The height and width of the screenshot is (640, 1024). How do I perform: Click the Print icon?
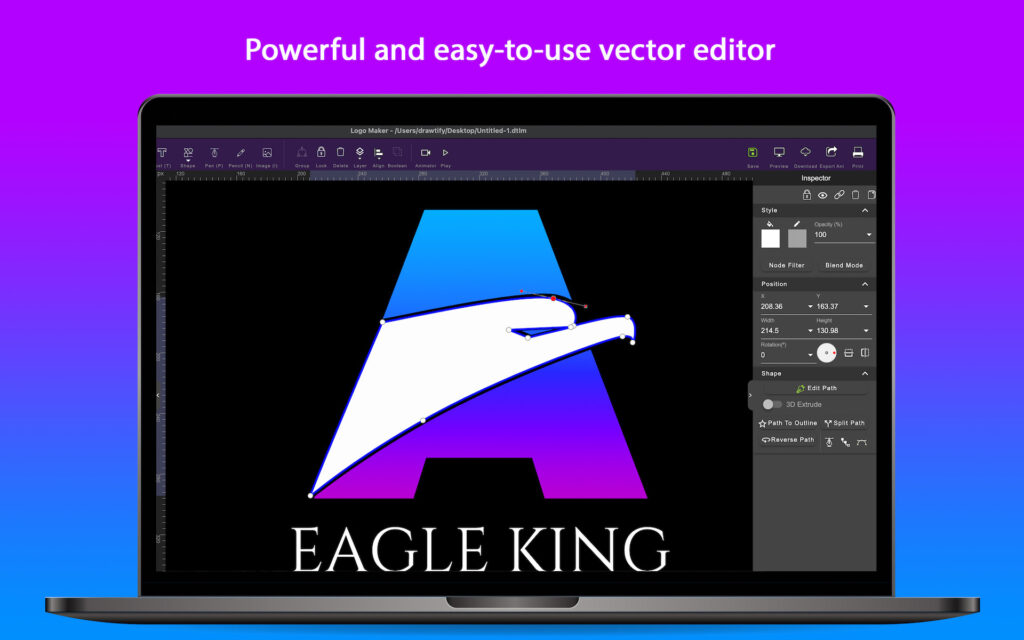857,152
